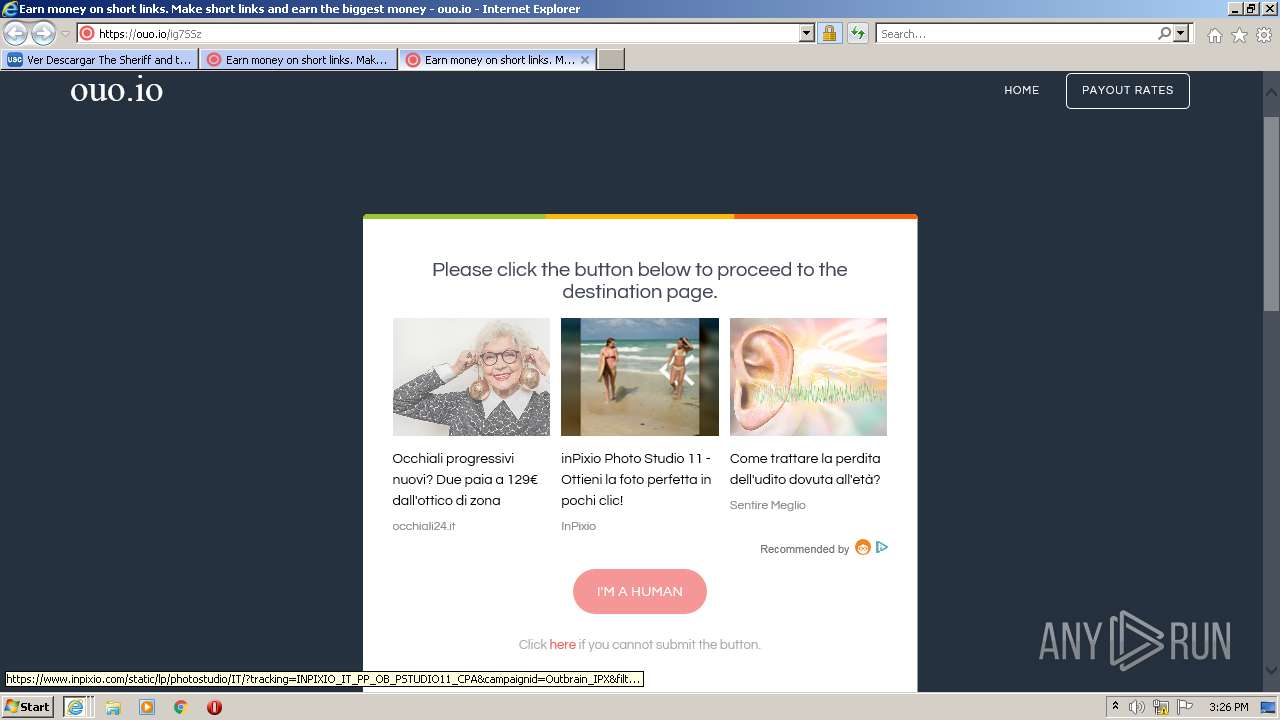Click the network tray icon
The width and height of the screenshot is (1280, 720).
tap(1161, 707)
